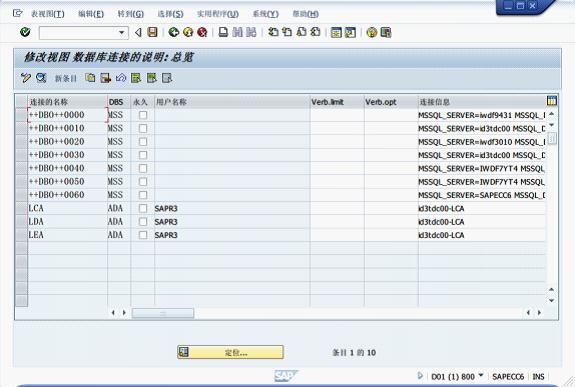Click the Print icon
This screenshot has width=575, height=387.
click(223, 32)
